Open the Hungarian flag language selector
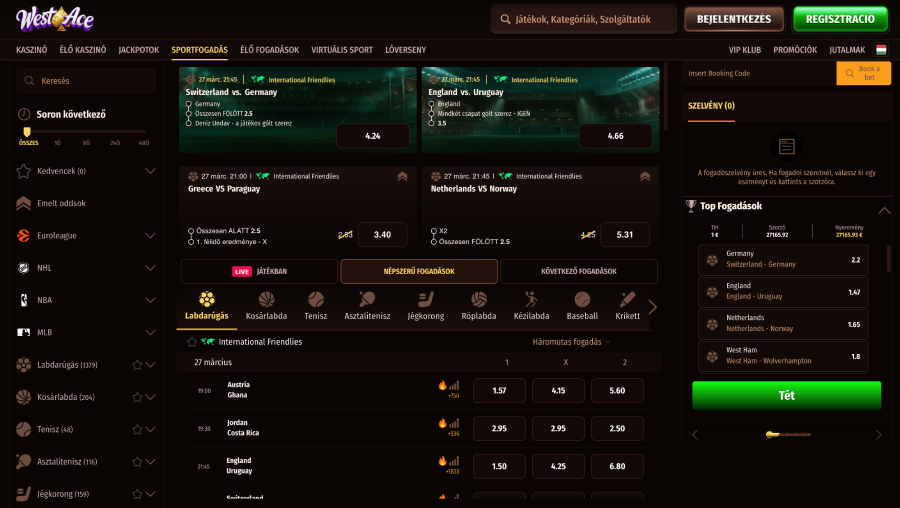900x508 pixels. point(881,50)
